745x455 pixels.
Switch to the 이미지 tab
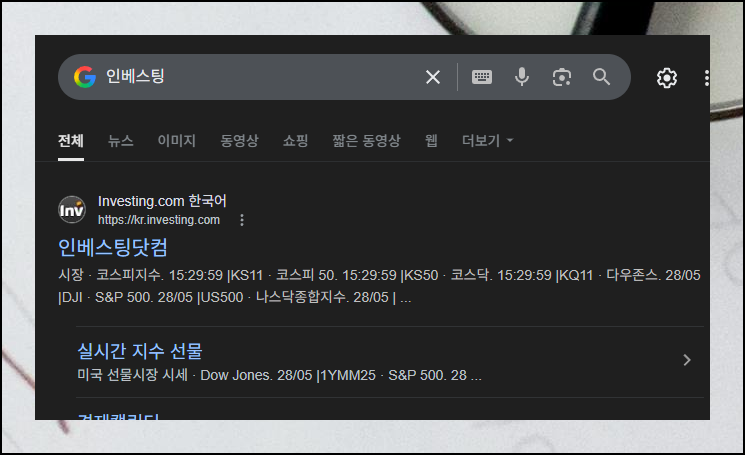coord(177,141)
